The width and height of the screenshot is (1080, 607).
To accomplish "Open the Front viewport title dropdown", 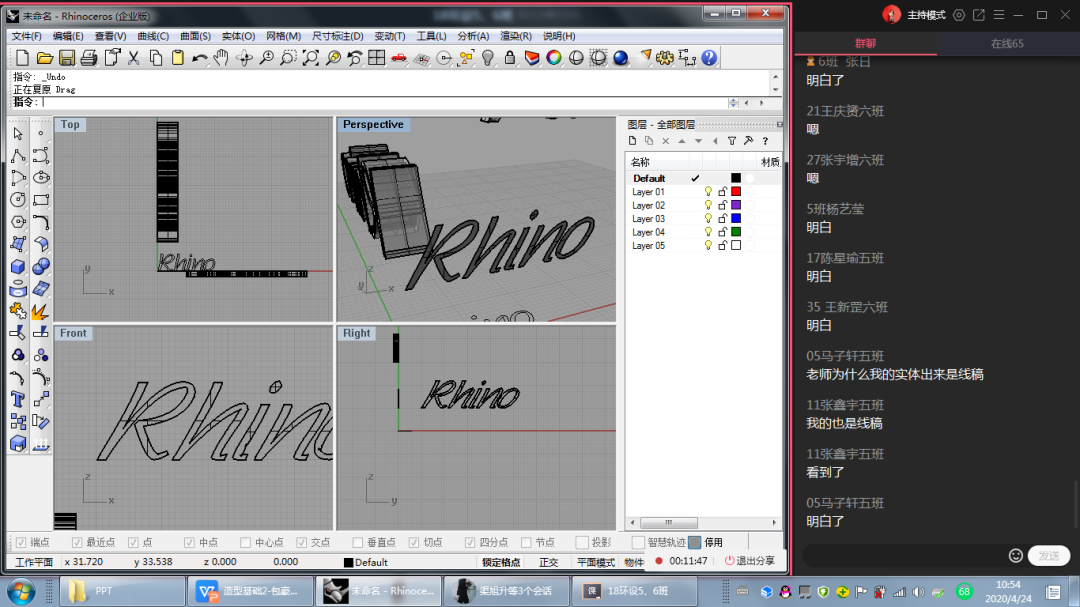I will click(x=73, y=333).
